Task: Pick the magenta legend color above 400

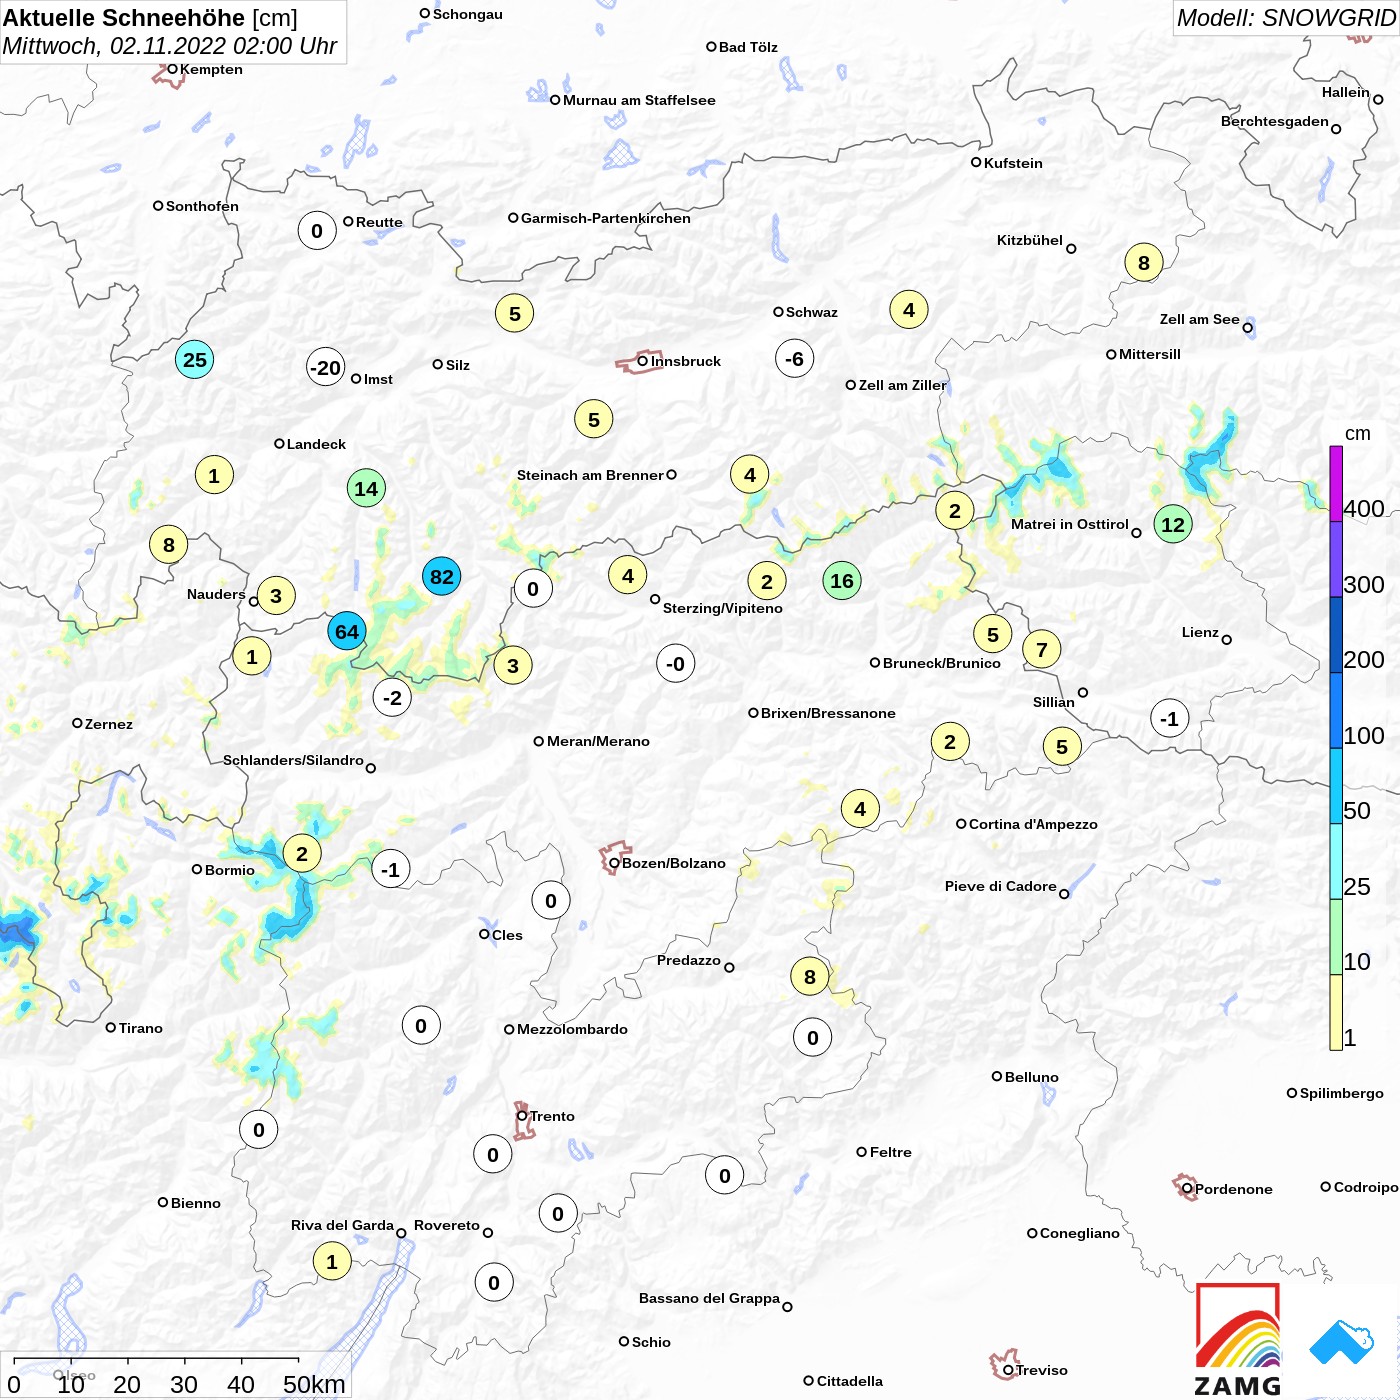Action: click(x=1336, y=483)
